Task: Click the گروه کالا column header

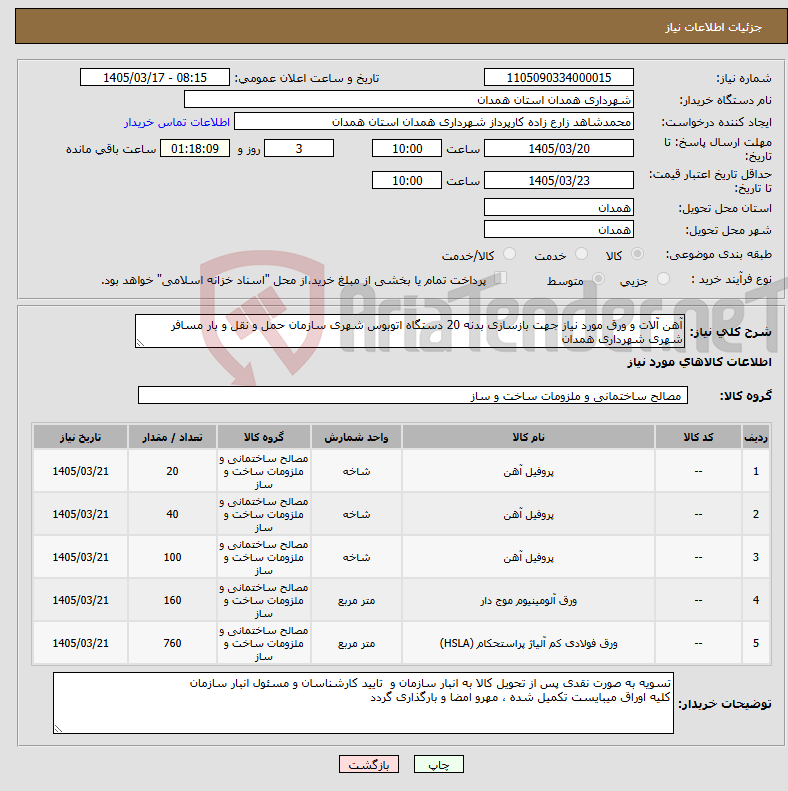Action: tap(264, 437)
